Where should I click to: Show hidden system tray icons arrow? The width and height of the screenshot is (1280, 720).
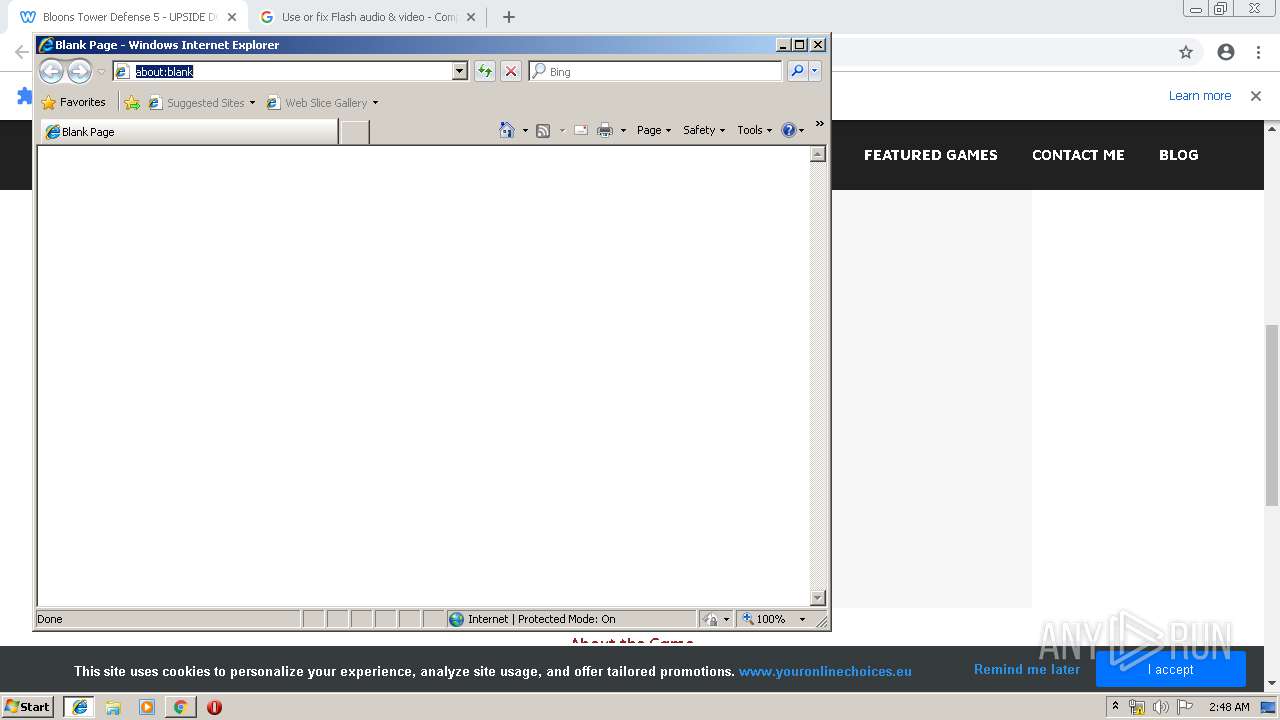[x=1115, y=706]
